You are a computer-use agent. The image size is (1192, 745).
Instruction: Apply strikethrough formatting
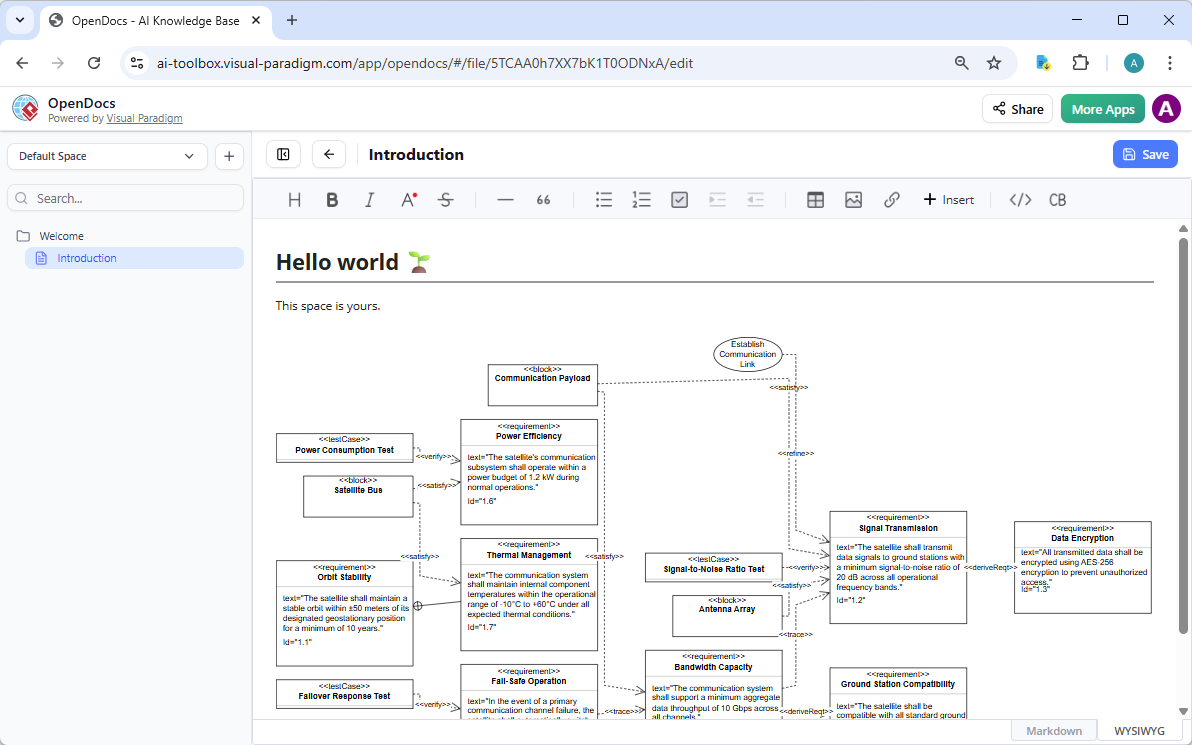[445, 199]
